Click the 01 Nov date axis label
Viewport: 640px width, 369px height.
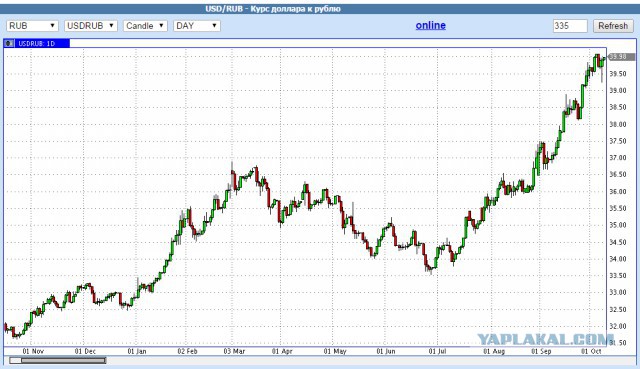[33, 351]
